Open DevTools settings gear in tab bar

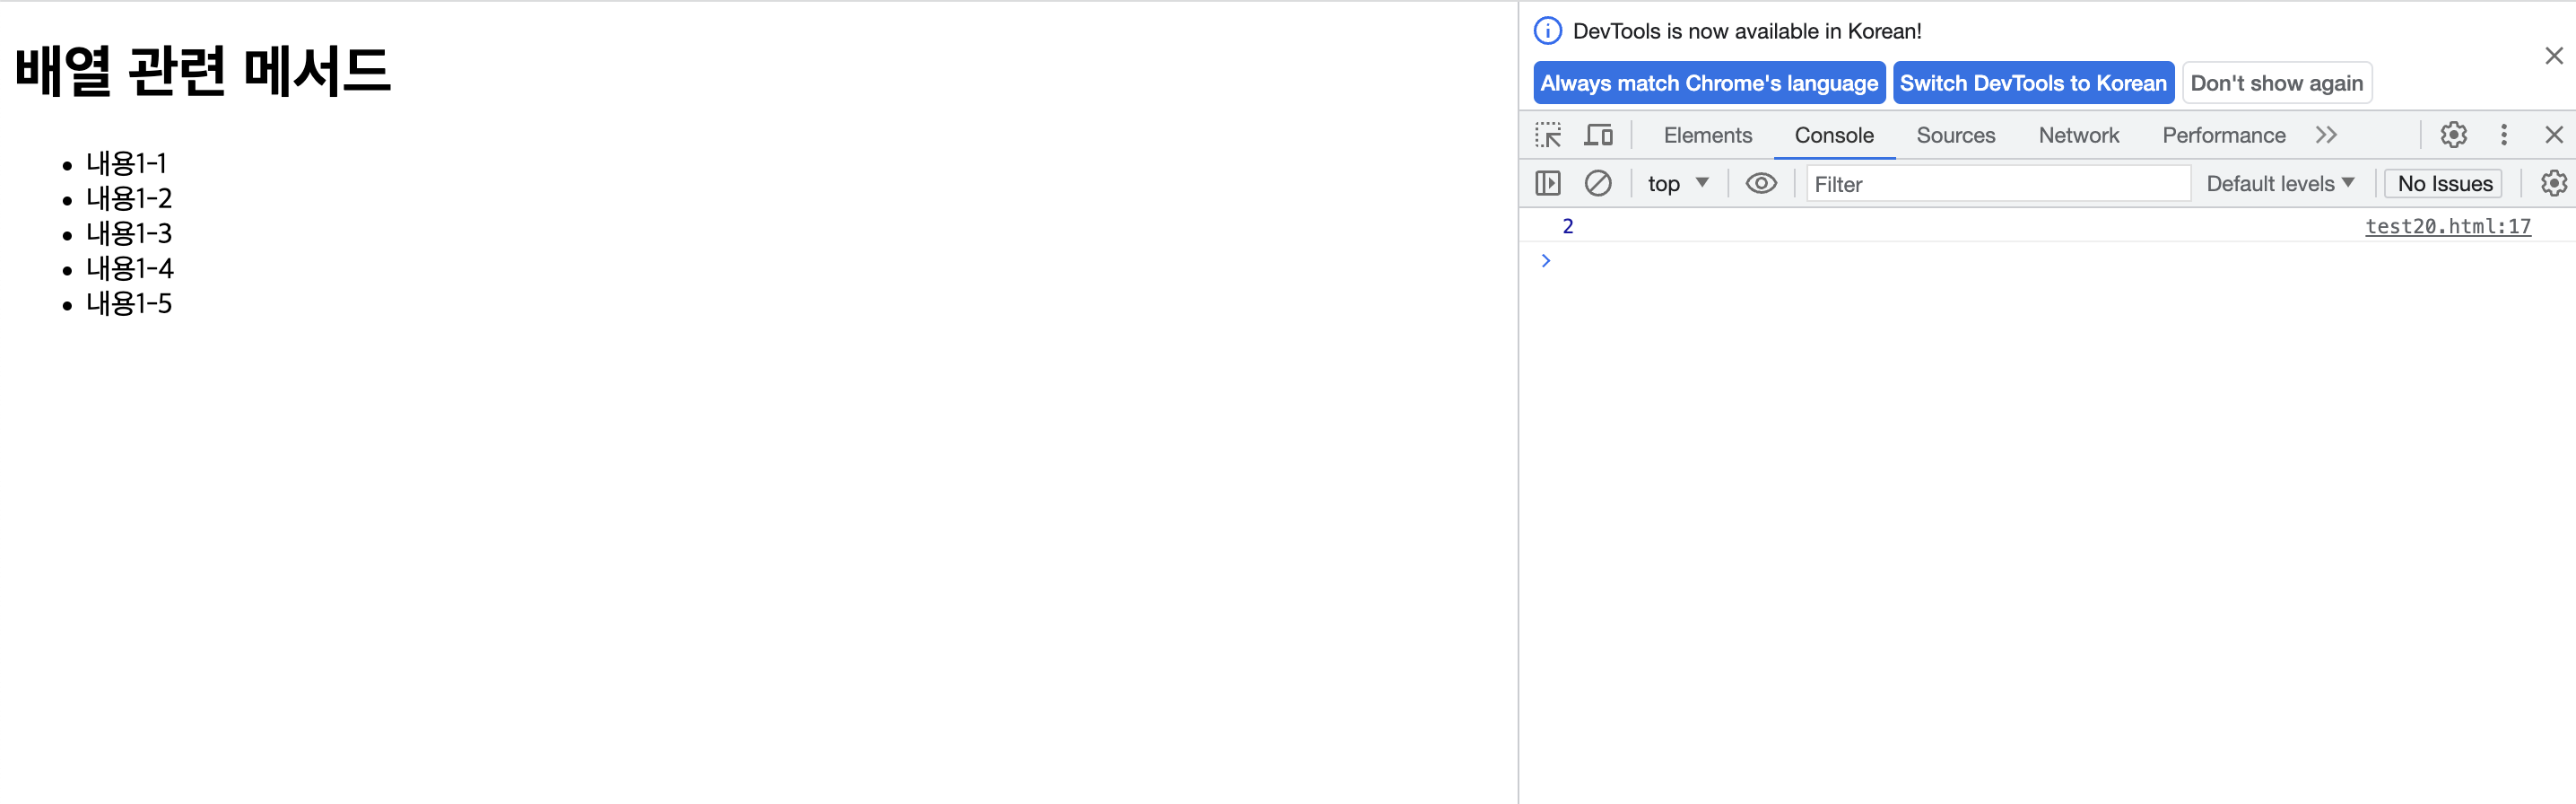pyautogui.click(x=2453, y=135)
